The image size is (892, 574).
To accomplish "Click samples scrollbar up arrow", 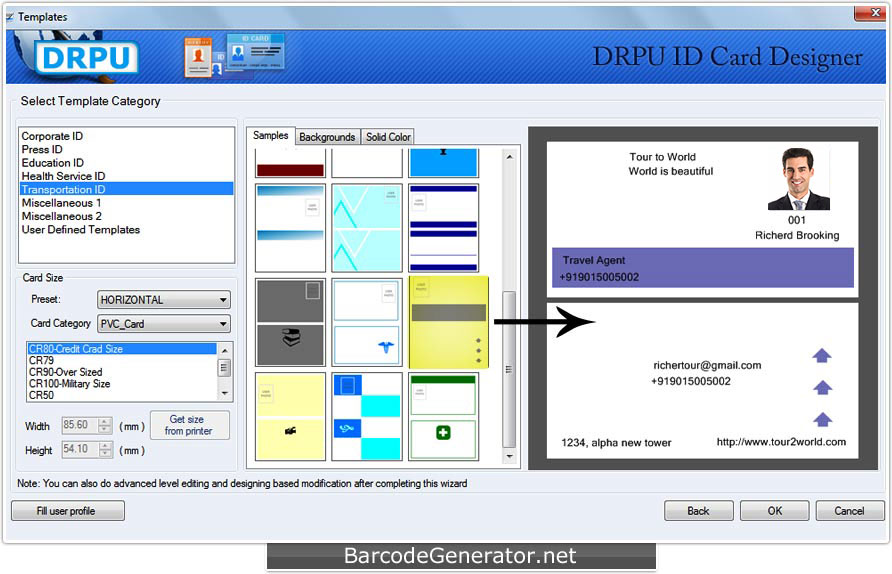I will pyautogui.click(x=509, y=156).
